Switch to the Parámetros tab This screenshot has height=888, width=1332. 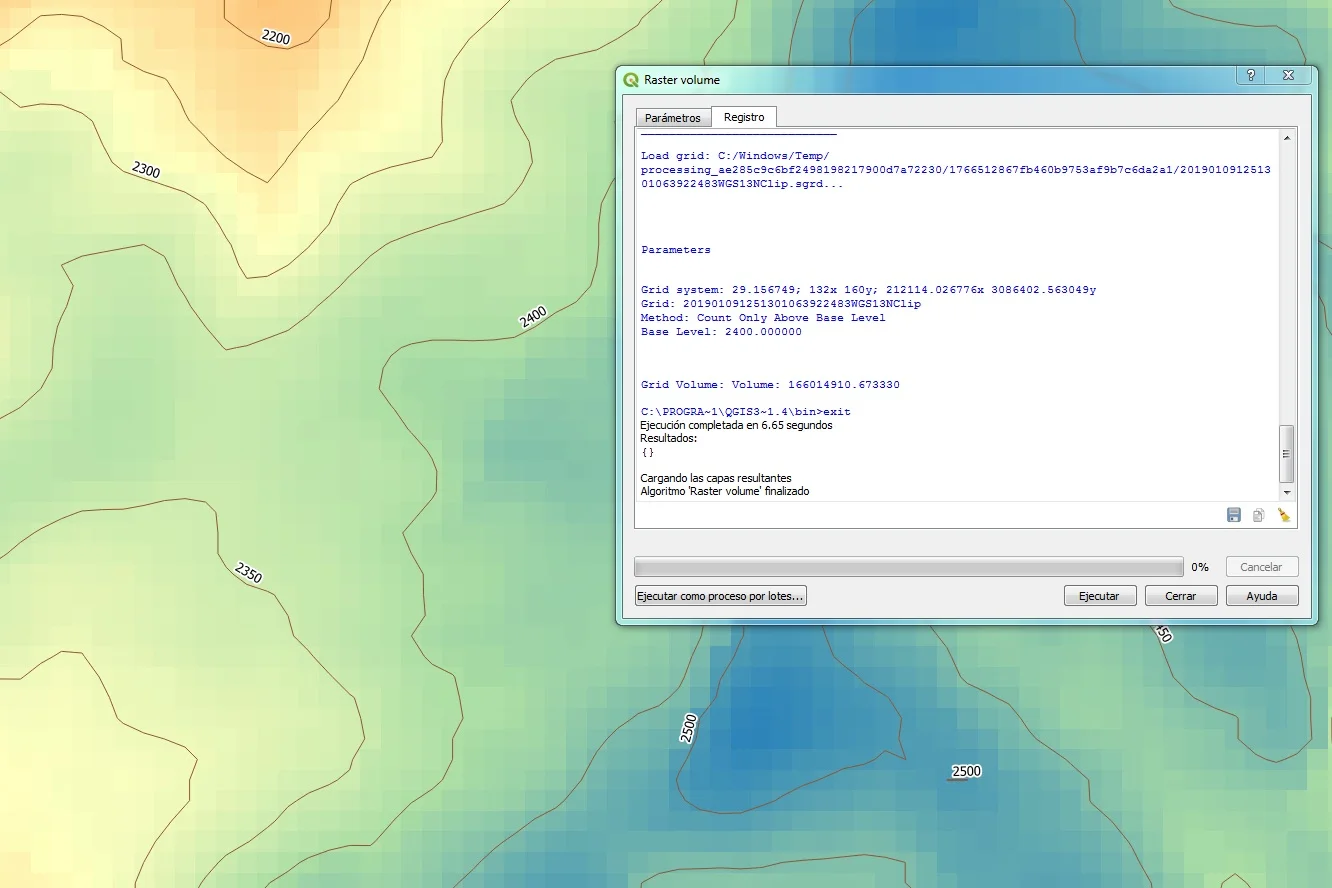coord(673,118)
